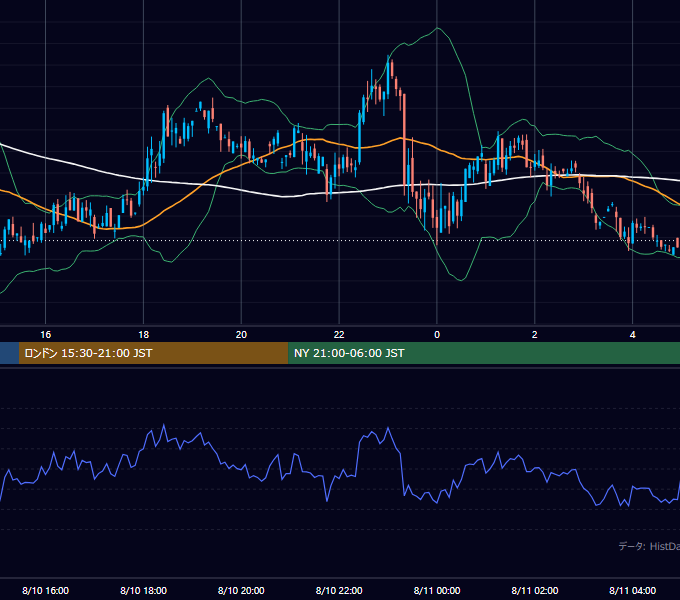The image size is (680, 600).
Task: Click the 8/10 16:00 date label
Action: coord(46,590)
